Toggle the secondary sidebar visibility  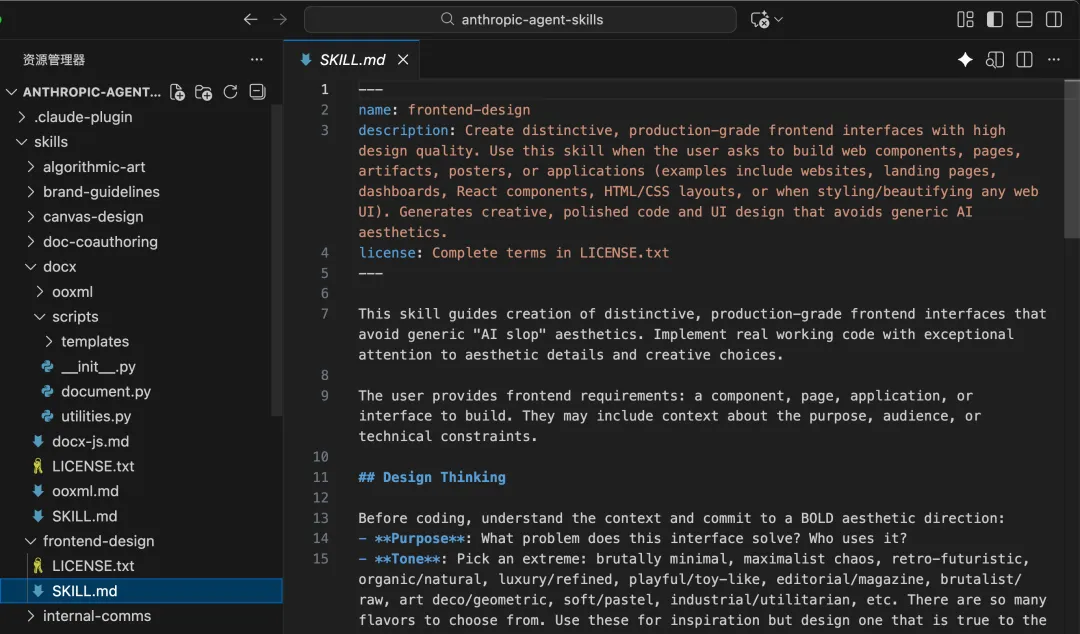pyautogui.click(x=1054, y=20)
